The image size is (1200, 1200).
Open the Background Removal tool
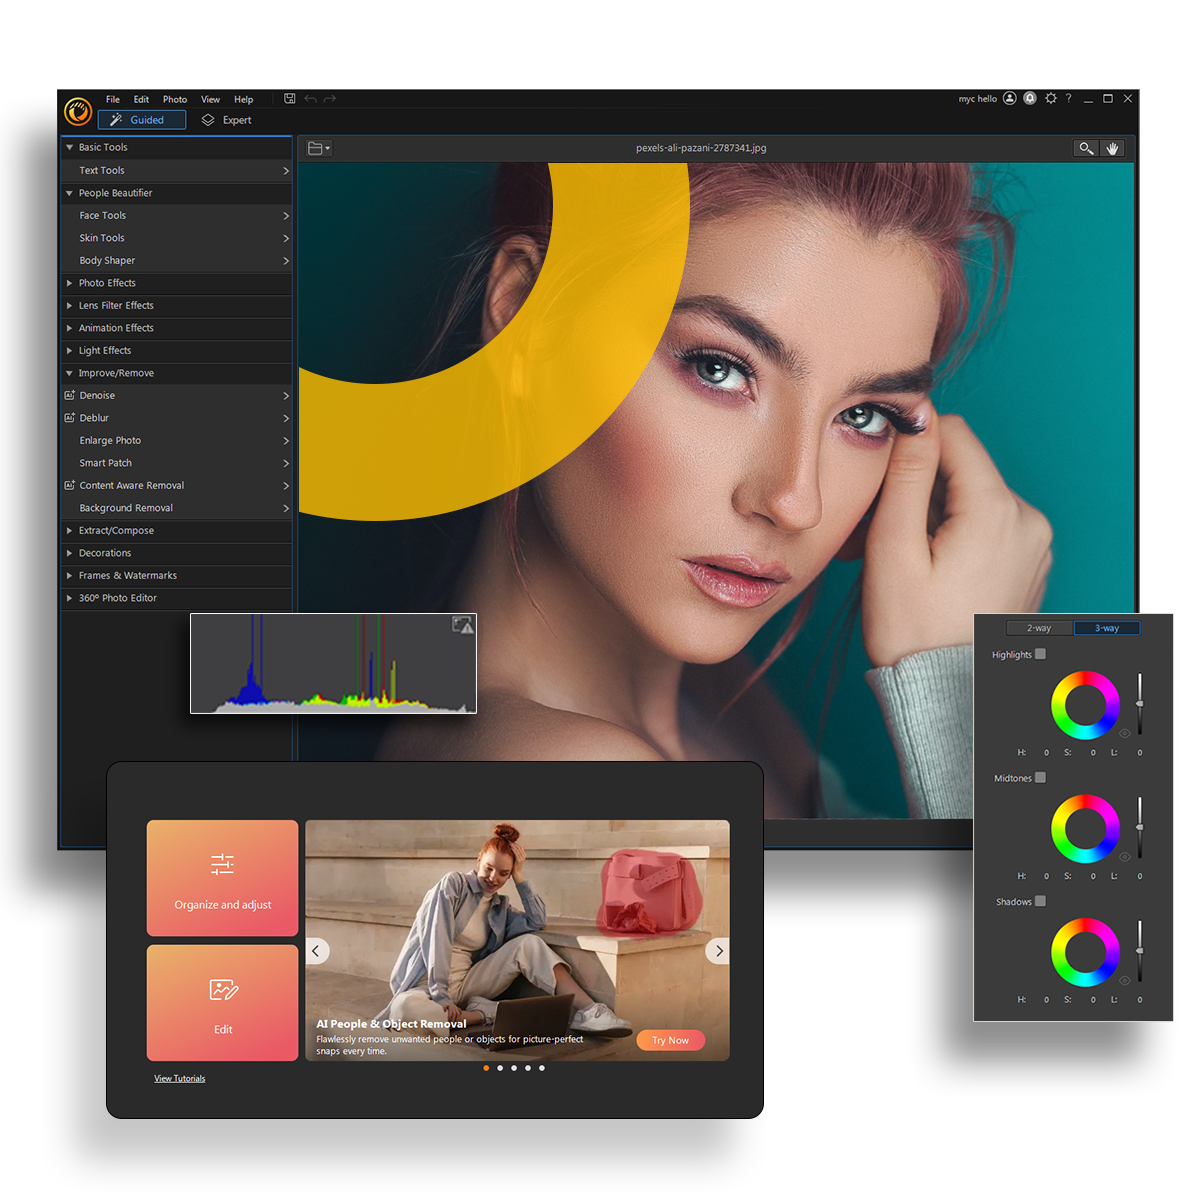(x=177, y=508)
